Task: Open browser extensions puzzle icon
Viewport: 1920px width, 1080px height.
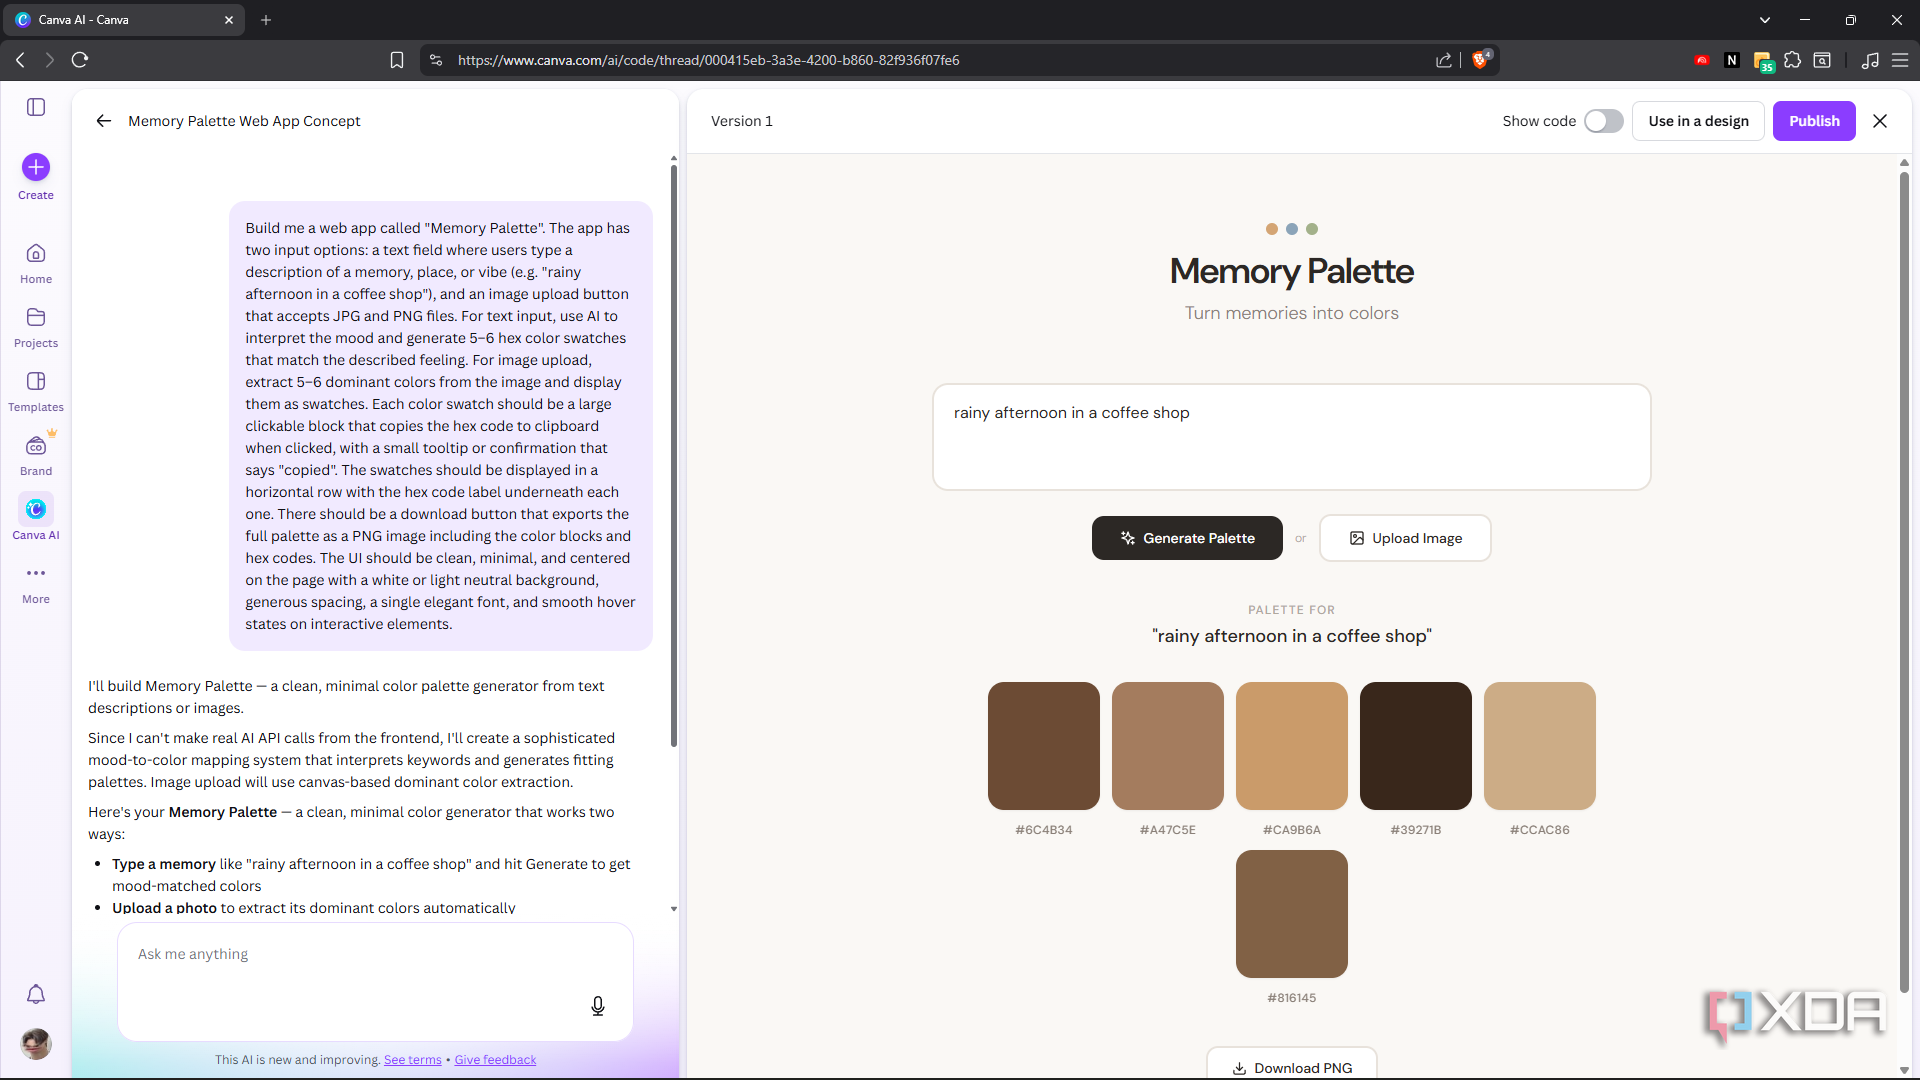Action: click(1792, 60)
